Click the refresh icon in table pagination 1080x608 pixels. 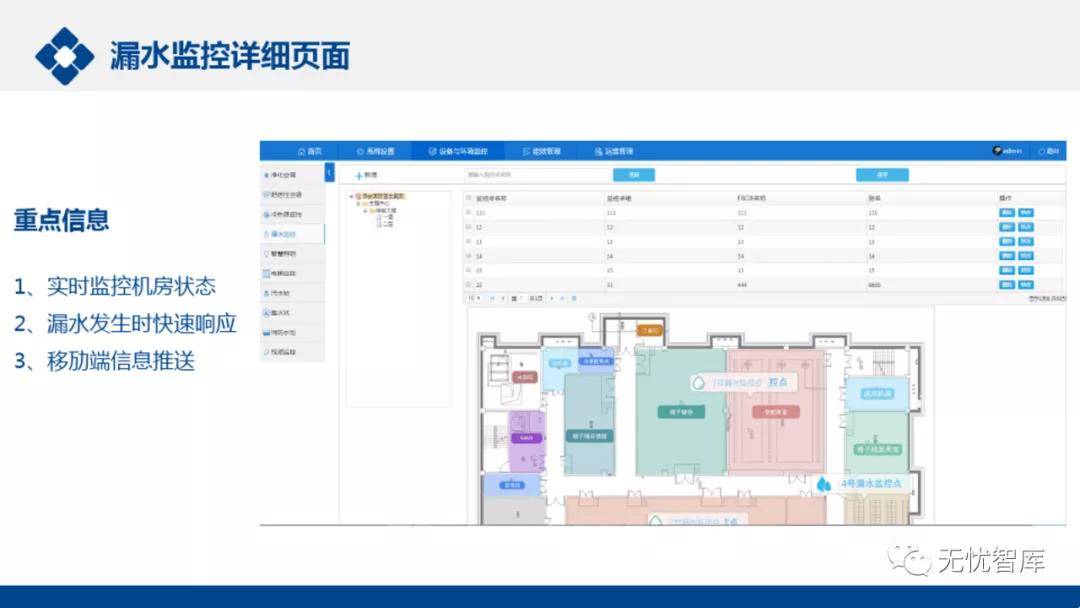click(573, 298)
